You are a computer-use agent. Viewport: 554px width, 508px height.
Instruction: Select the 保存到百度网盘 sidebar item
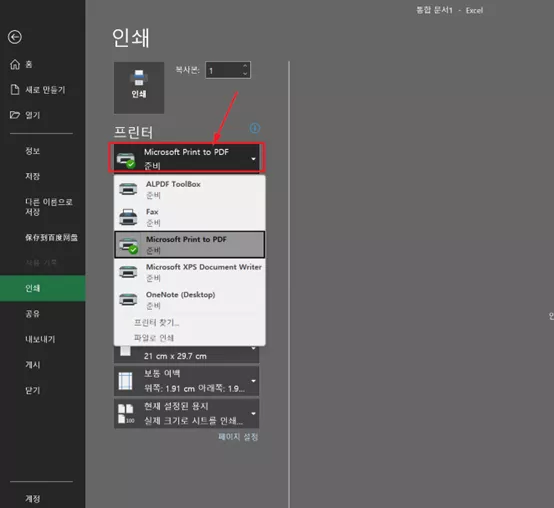click(x=51, y=237)
